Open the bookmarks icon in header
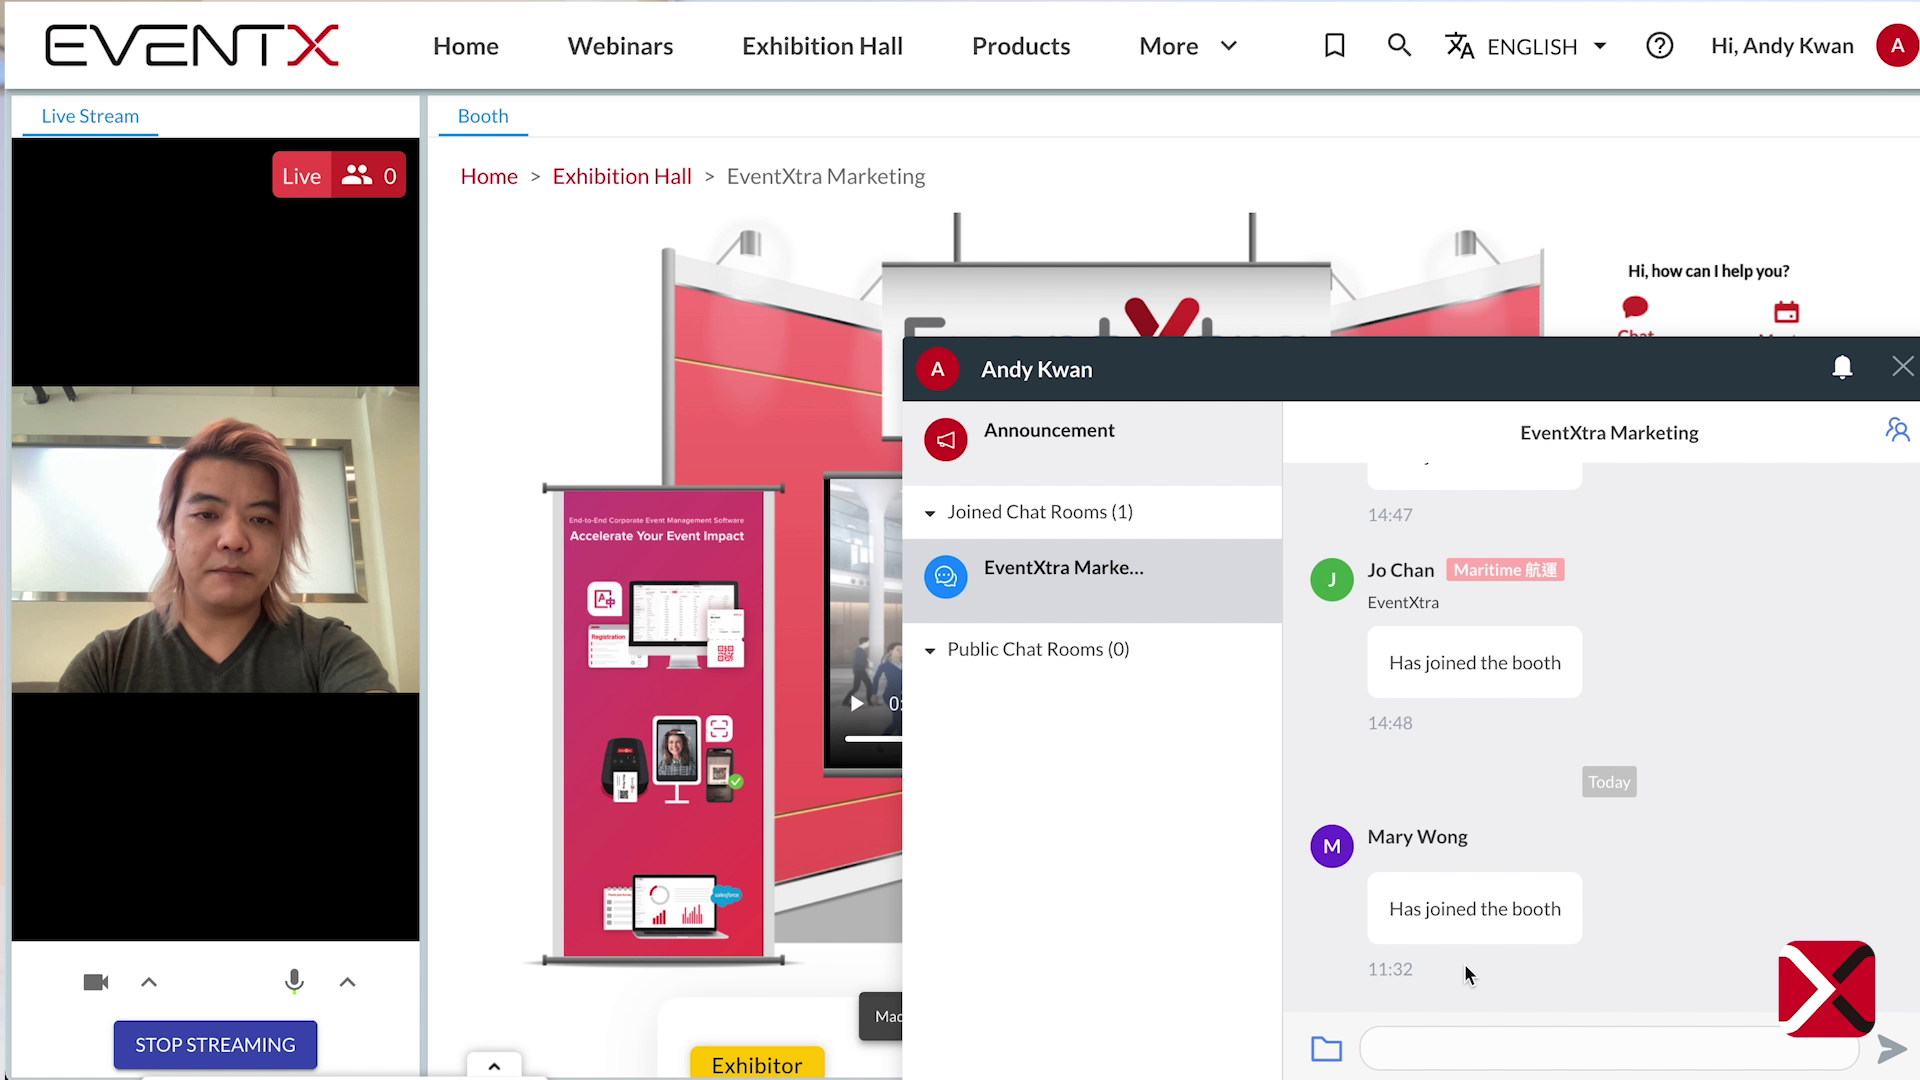 point(1334,46)
